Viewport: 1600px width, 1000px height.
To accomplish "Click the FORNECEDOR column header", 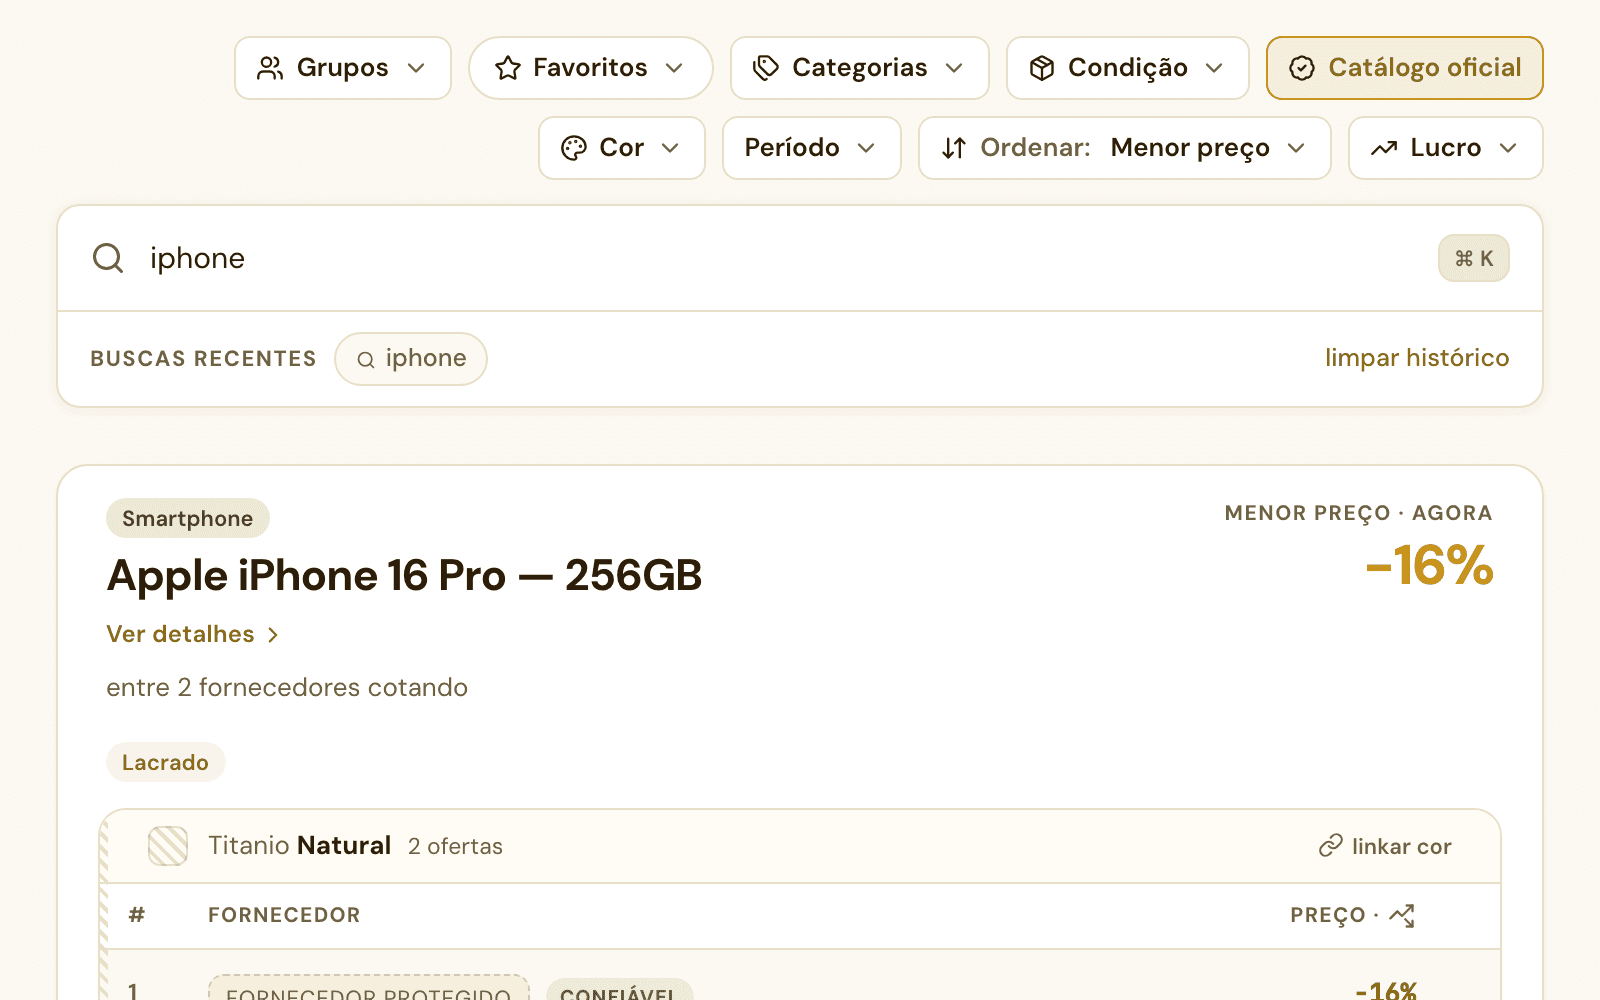I will tap(284, 915).
